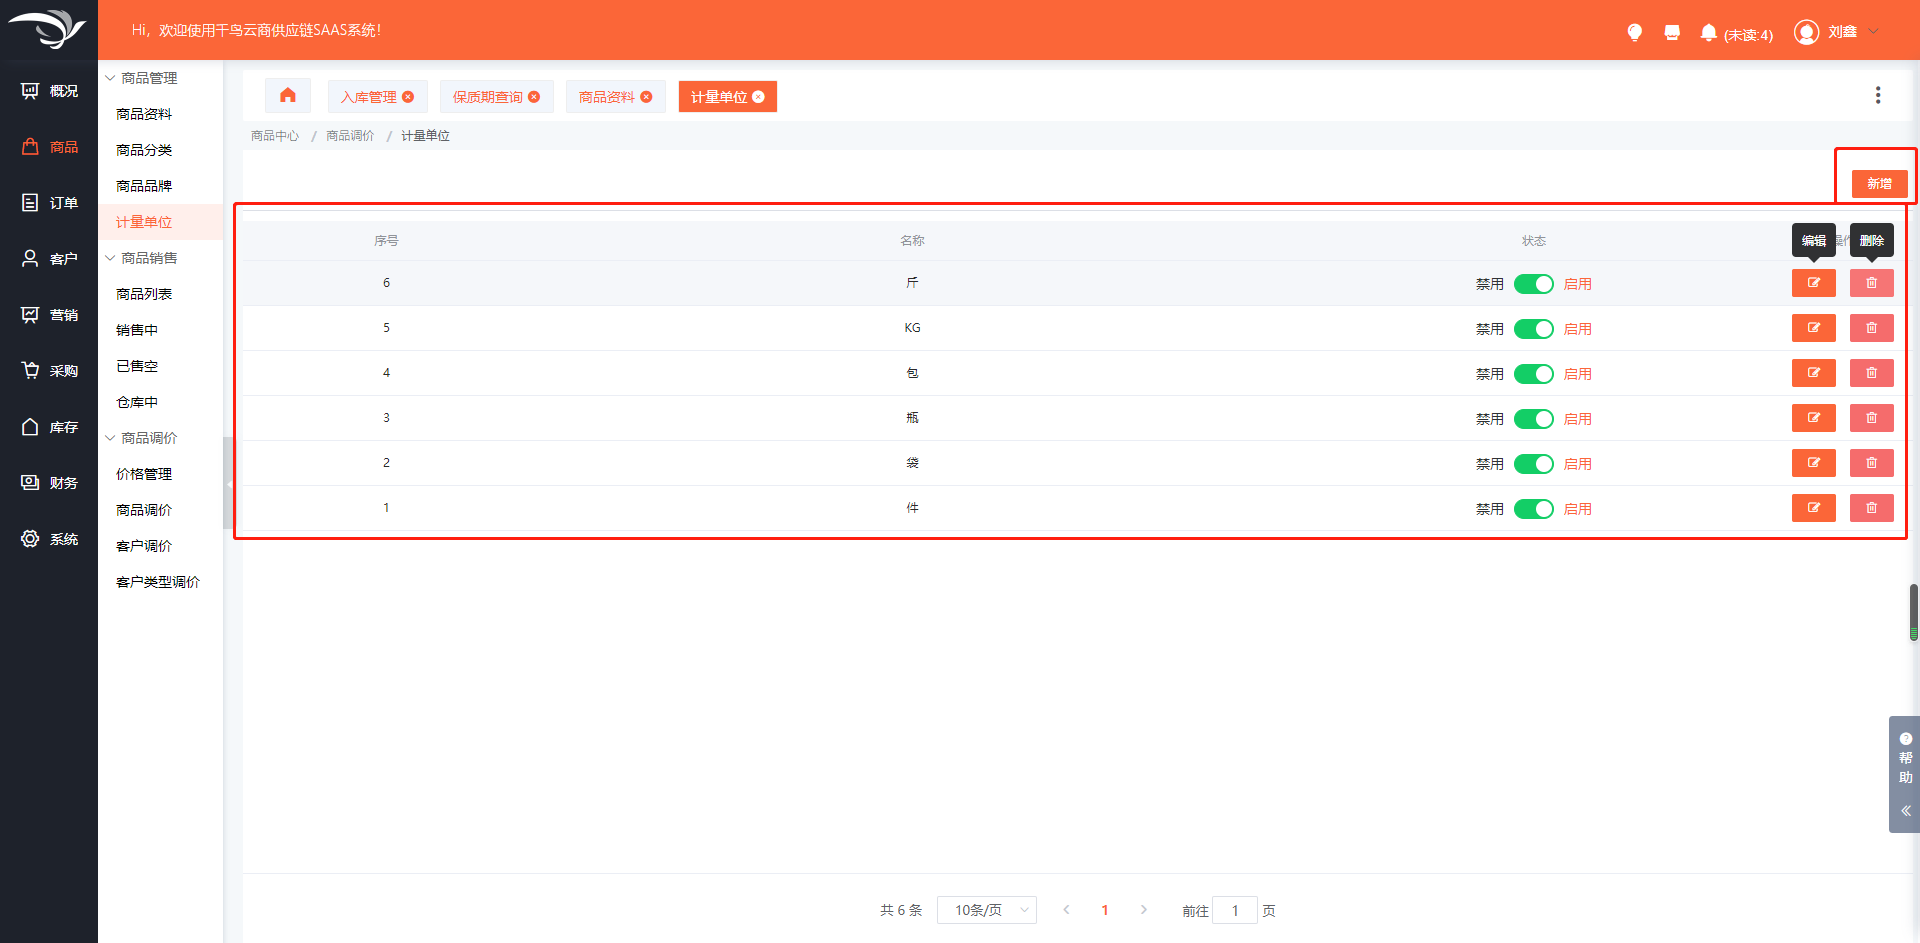
Task: Toggle the status switch for 斤
Action: (x=1533, y=284)
